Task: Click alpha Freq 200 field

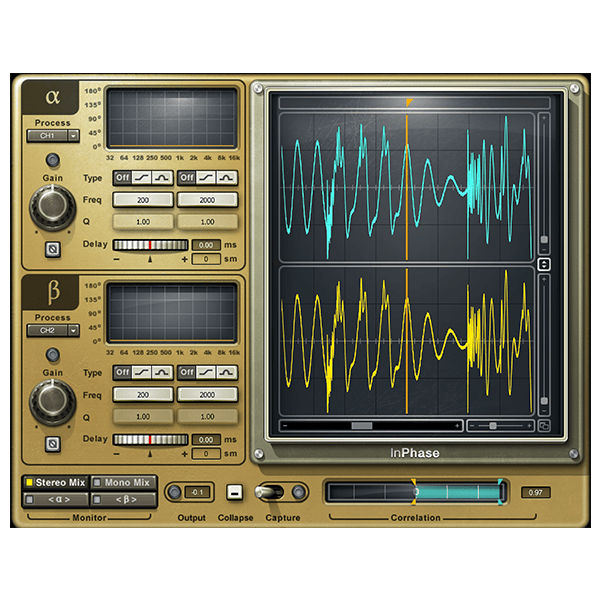Action: tap(143, 200)
